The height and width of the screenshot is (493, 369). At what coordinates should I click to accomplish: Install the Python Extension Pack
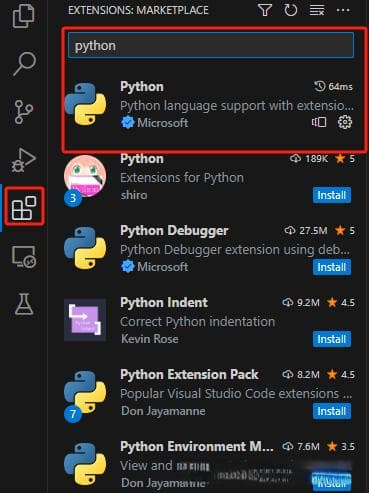pyautogui.click(x=332, y=411)
